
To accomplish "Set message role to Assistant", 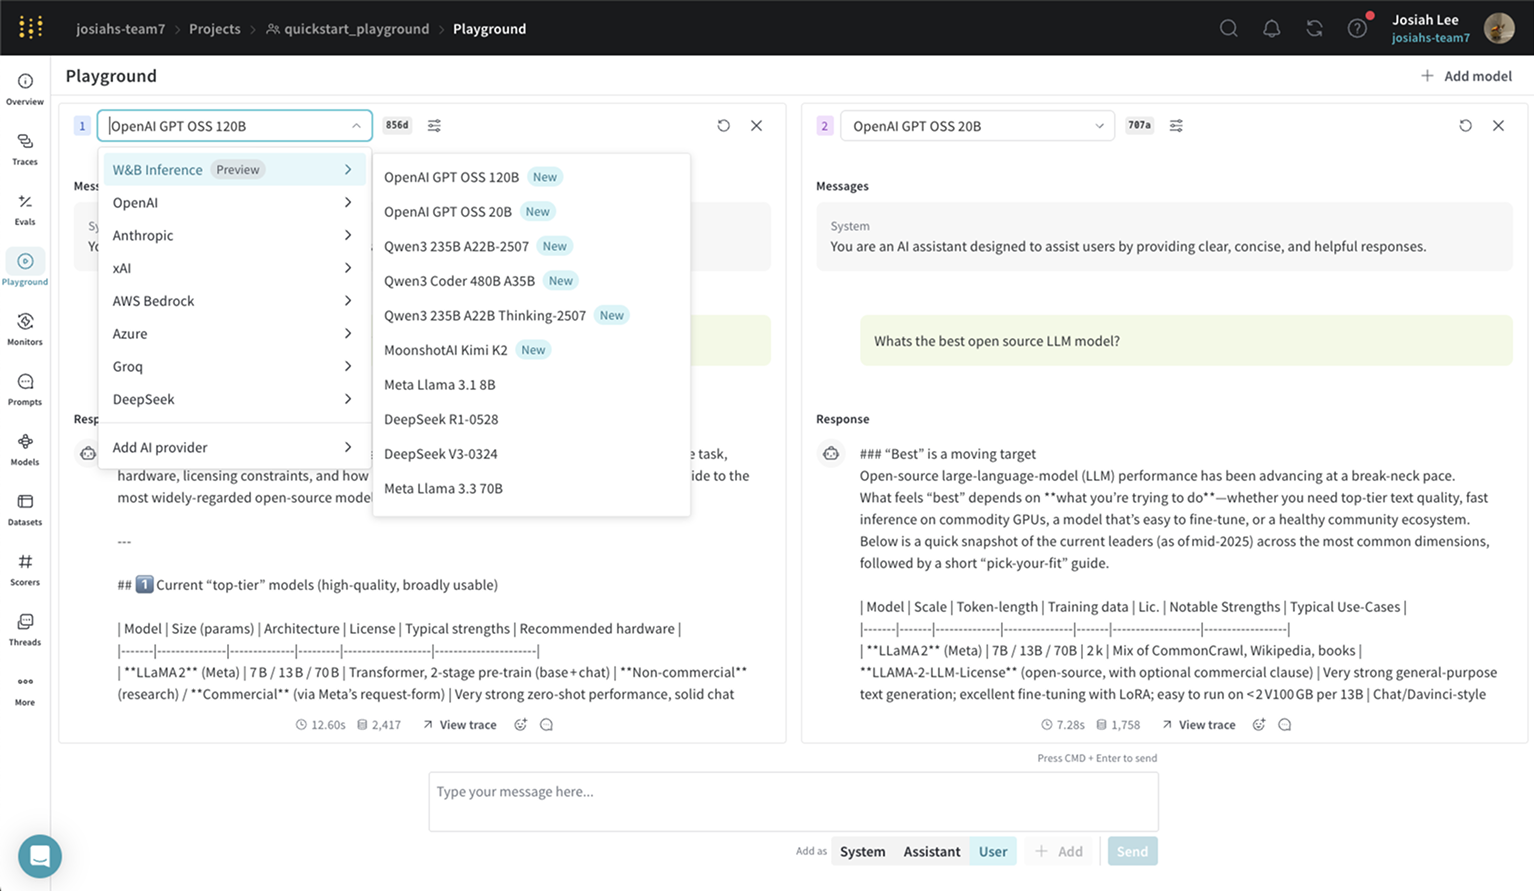I will coord(932,851).
